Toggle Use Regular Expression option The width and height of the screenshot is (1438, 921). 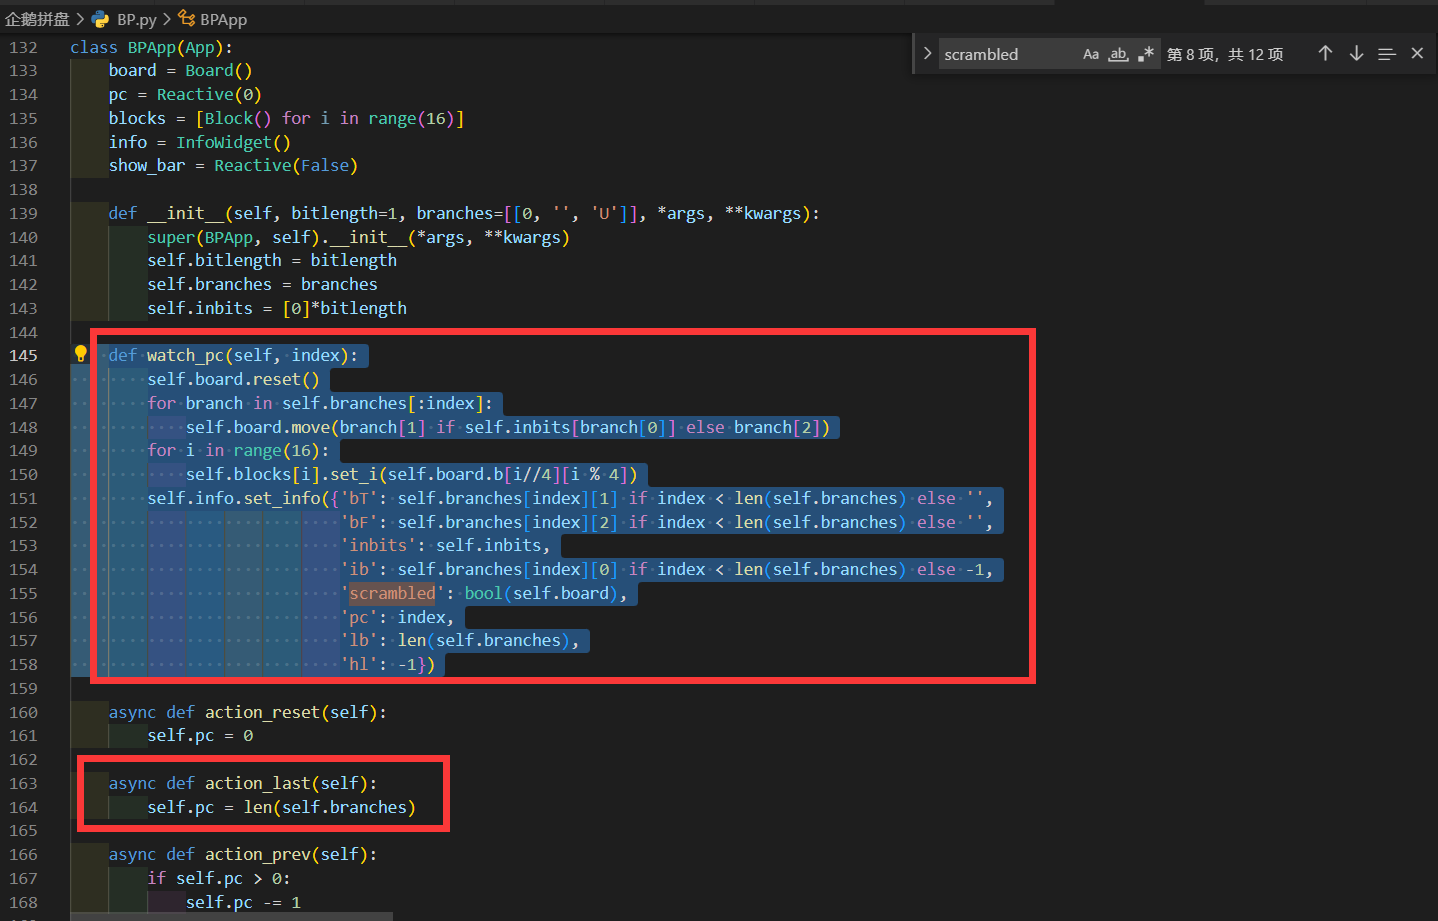coord(1146,54)
